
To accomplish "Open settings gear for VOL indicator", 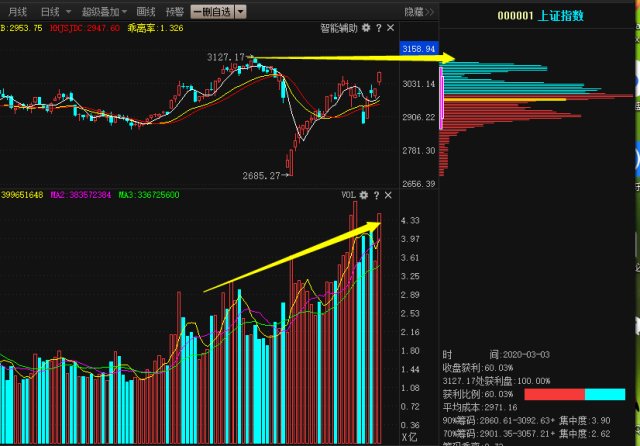I will 364,195.
